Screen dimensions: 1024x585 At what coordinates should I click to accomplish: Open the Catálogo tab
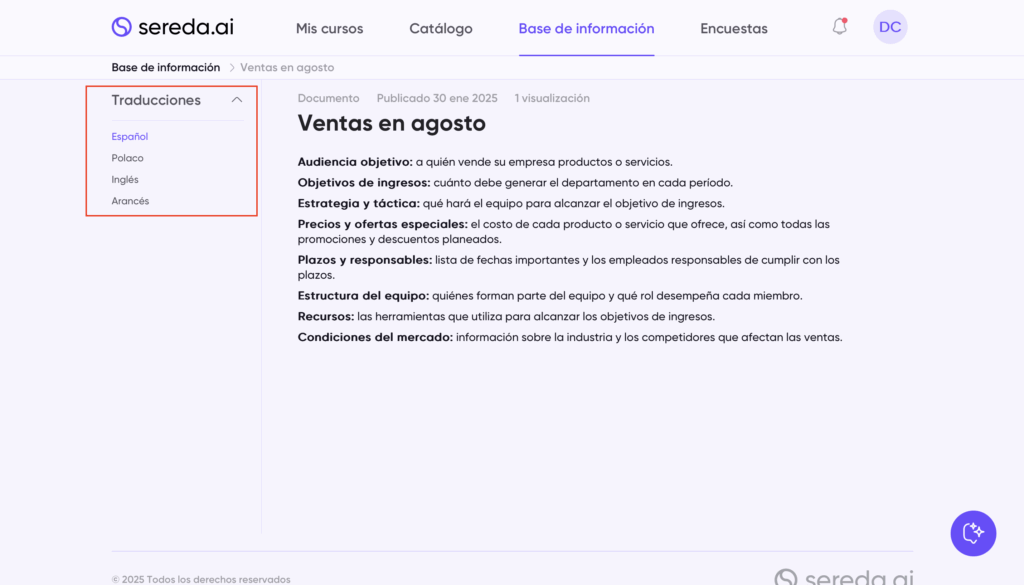440,29
